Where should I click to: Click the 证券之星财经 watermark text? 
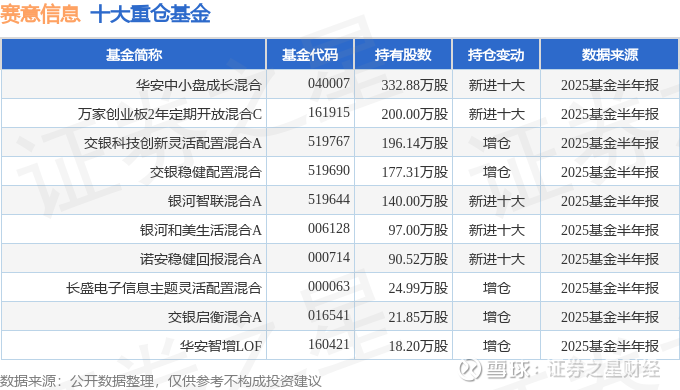pyautogui.click(x=603, y=370)
